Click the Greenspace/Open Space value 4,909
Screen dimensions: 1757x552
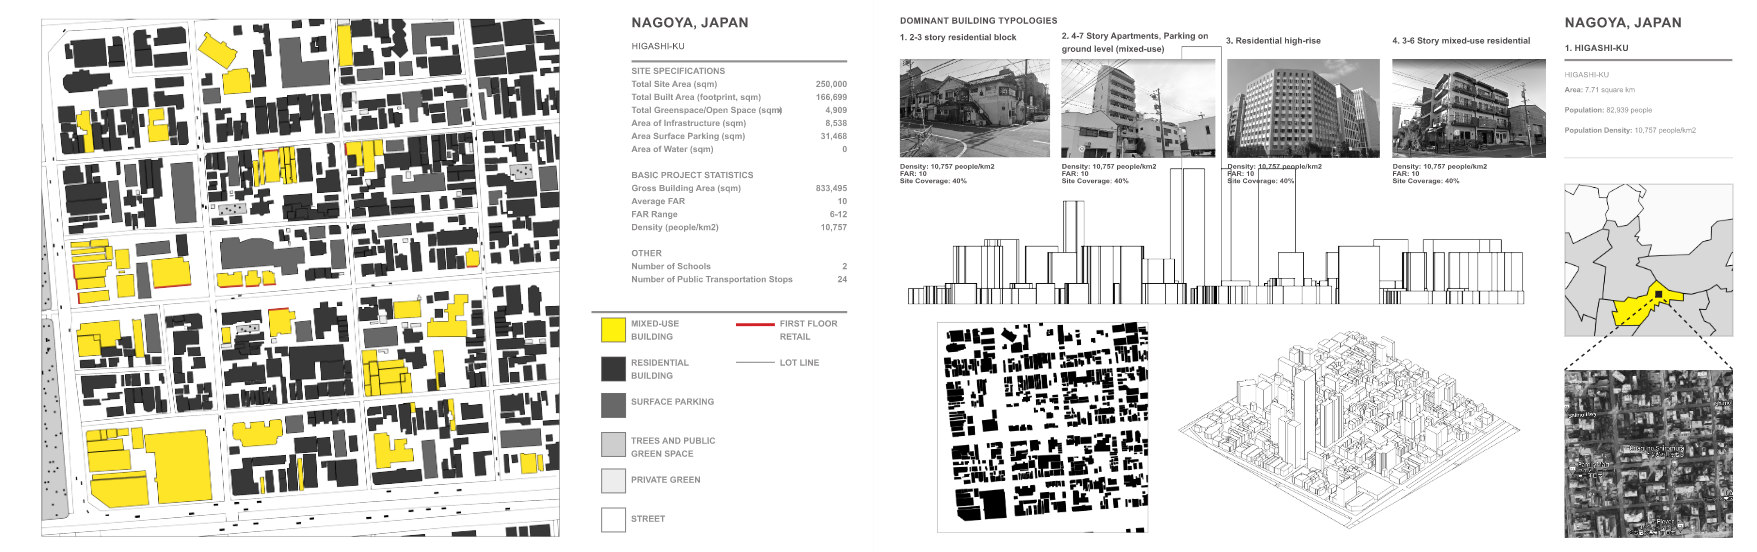point(836,110)
